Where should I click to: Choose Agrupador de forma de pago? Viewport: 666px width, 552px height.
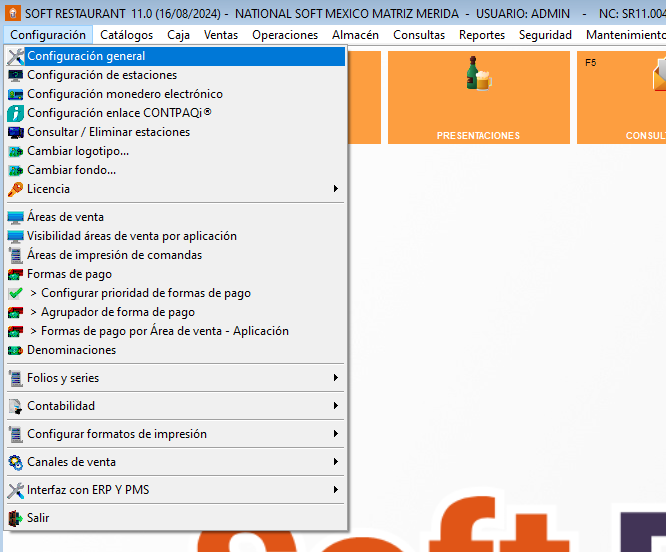(176, 313)
